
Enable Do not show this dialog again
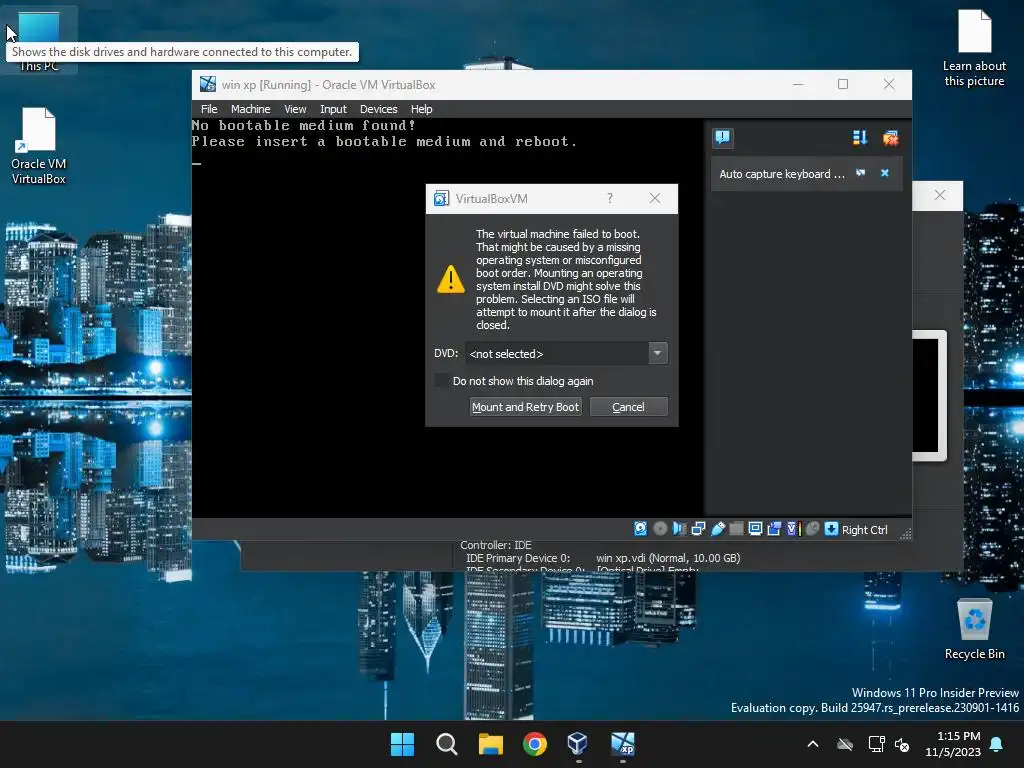tap(442, 381)
